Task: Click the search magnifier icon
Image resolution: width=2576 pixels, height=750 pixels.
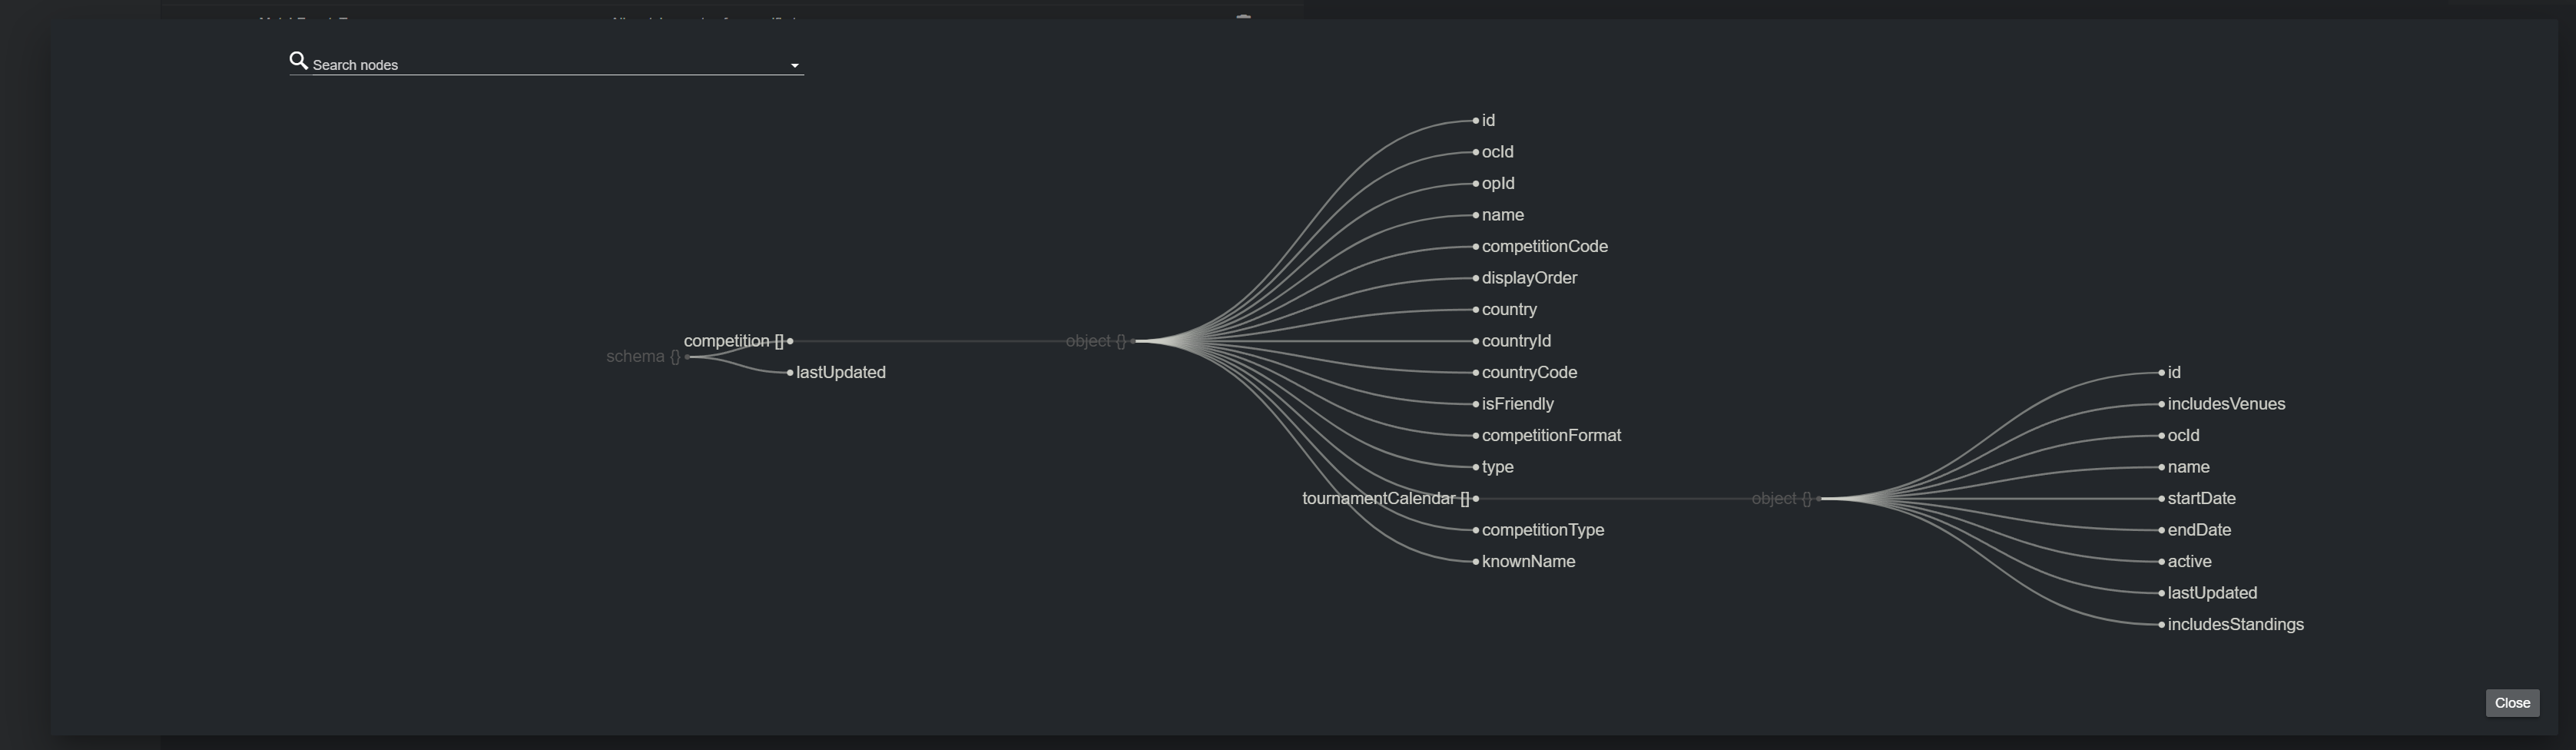Action: 298,62
